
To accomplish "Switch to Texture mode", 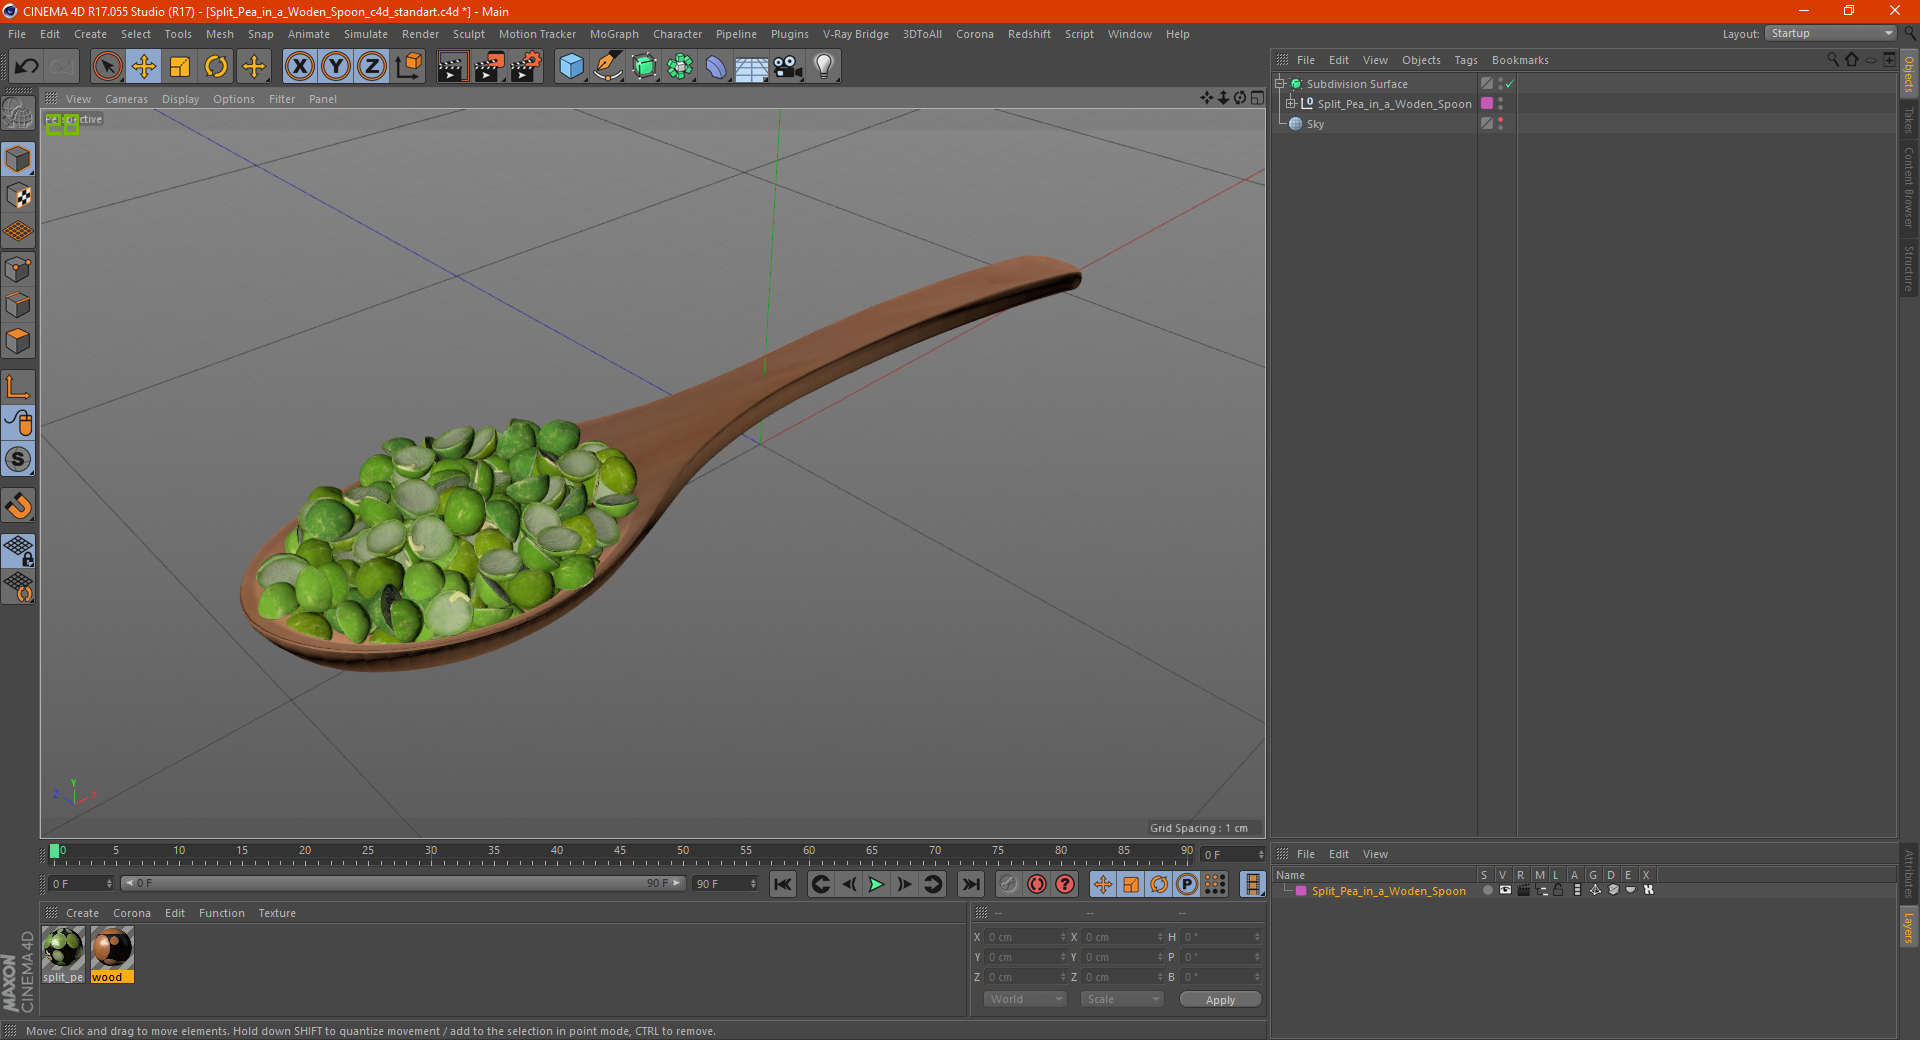I will coord(18,196).
